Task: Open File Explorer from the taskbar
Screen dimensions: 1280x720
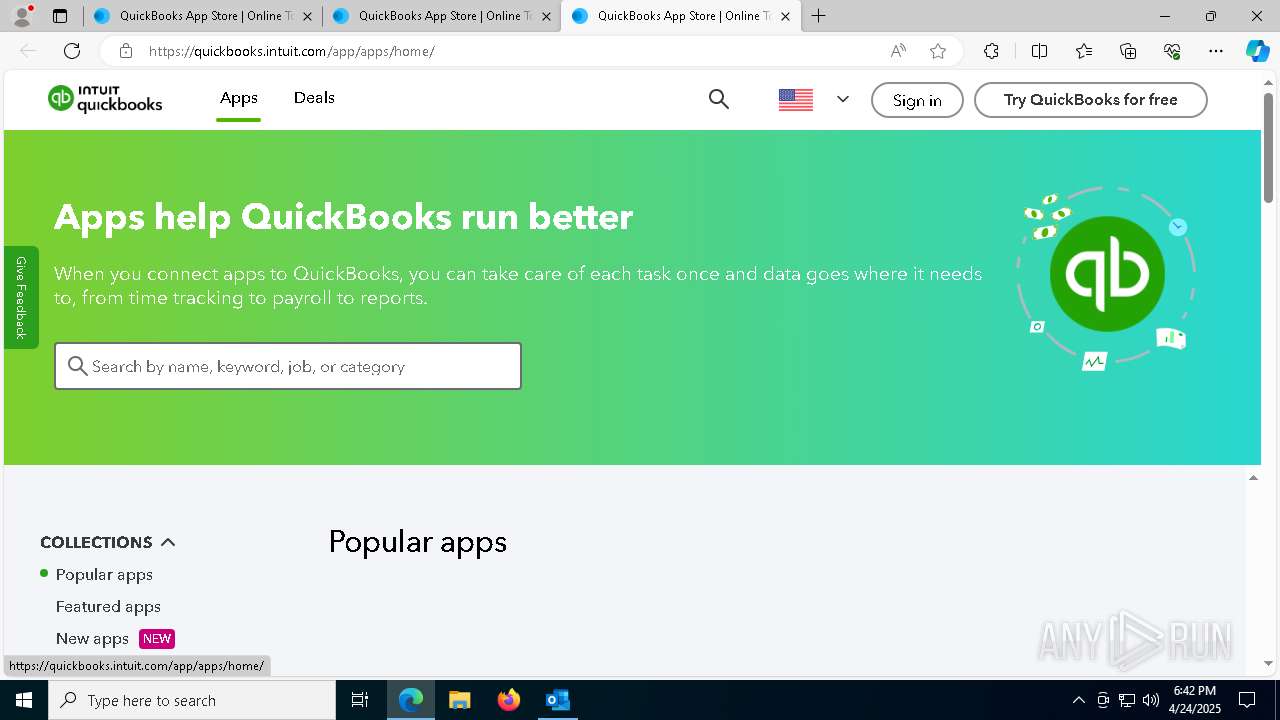Action: (x=459, y=700)
